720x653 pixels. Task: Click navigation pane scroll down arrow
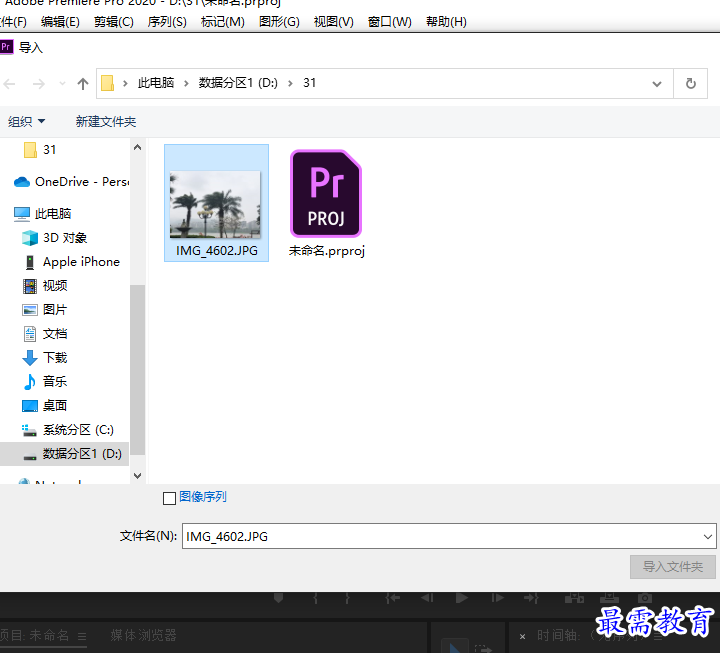[137, 476]
